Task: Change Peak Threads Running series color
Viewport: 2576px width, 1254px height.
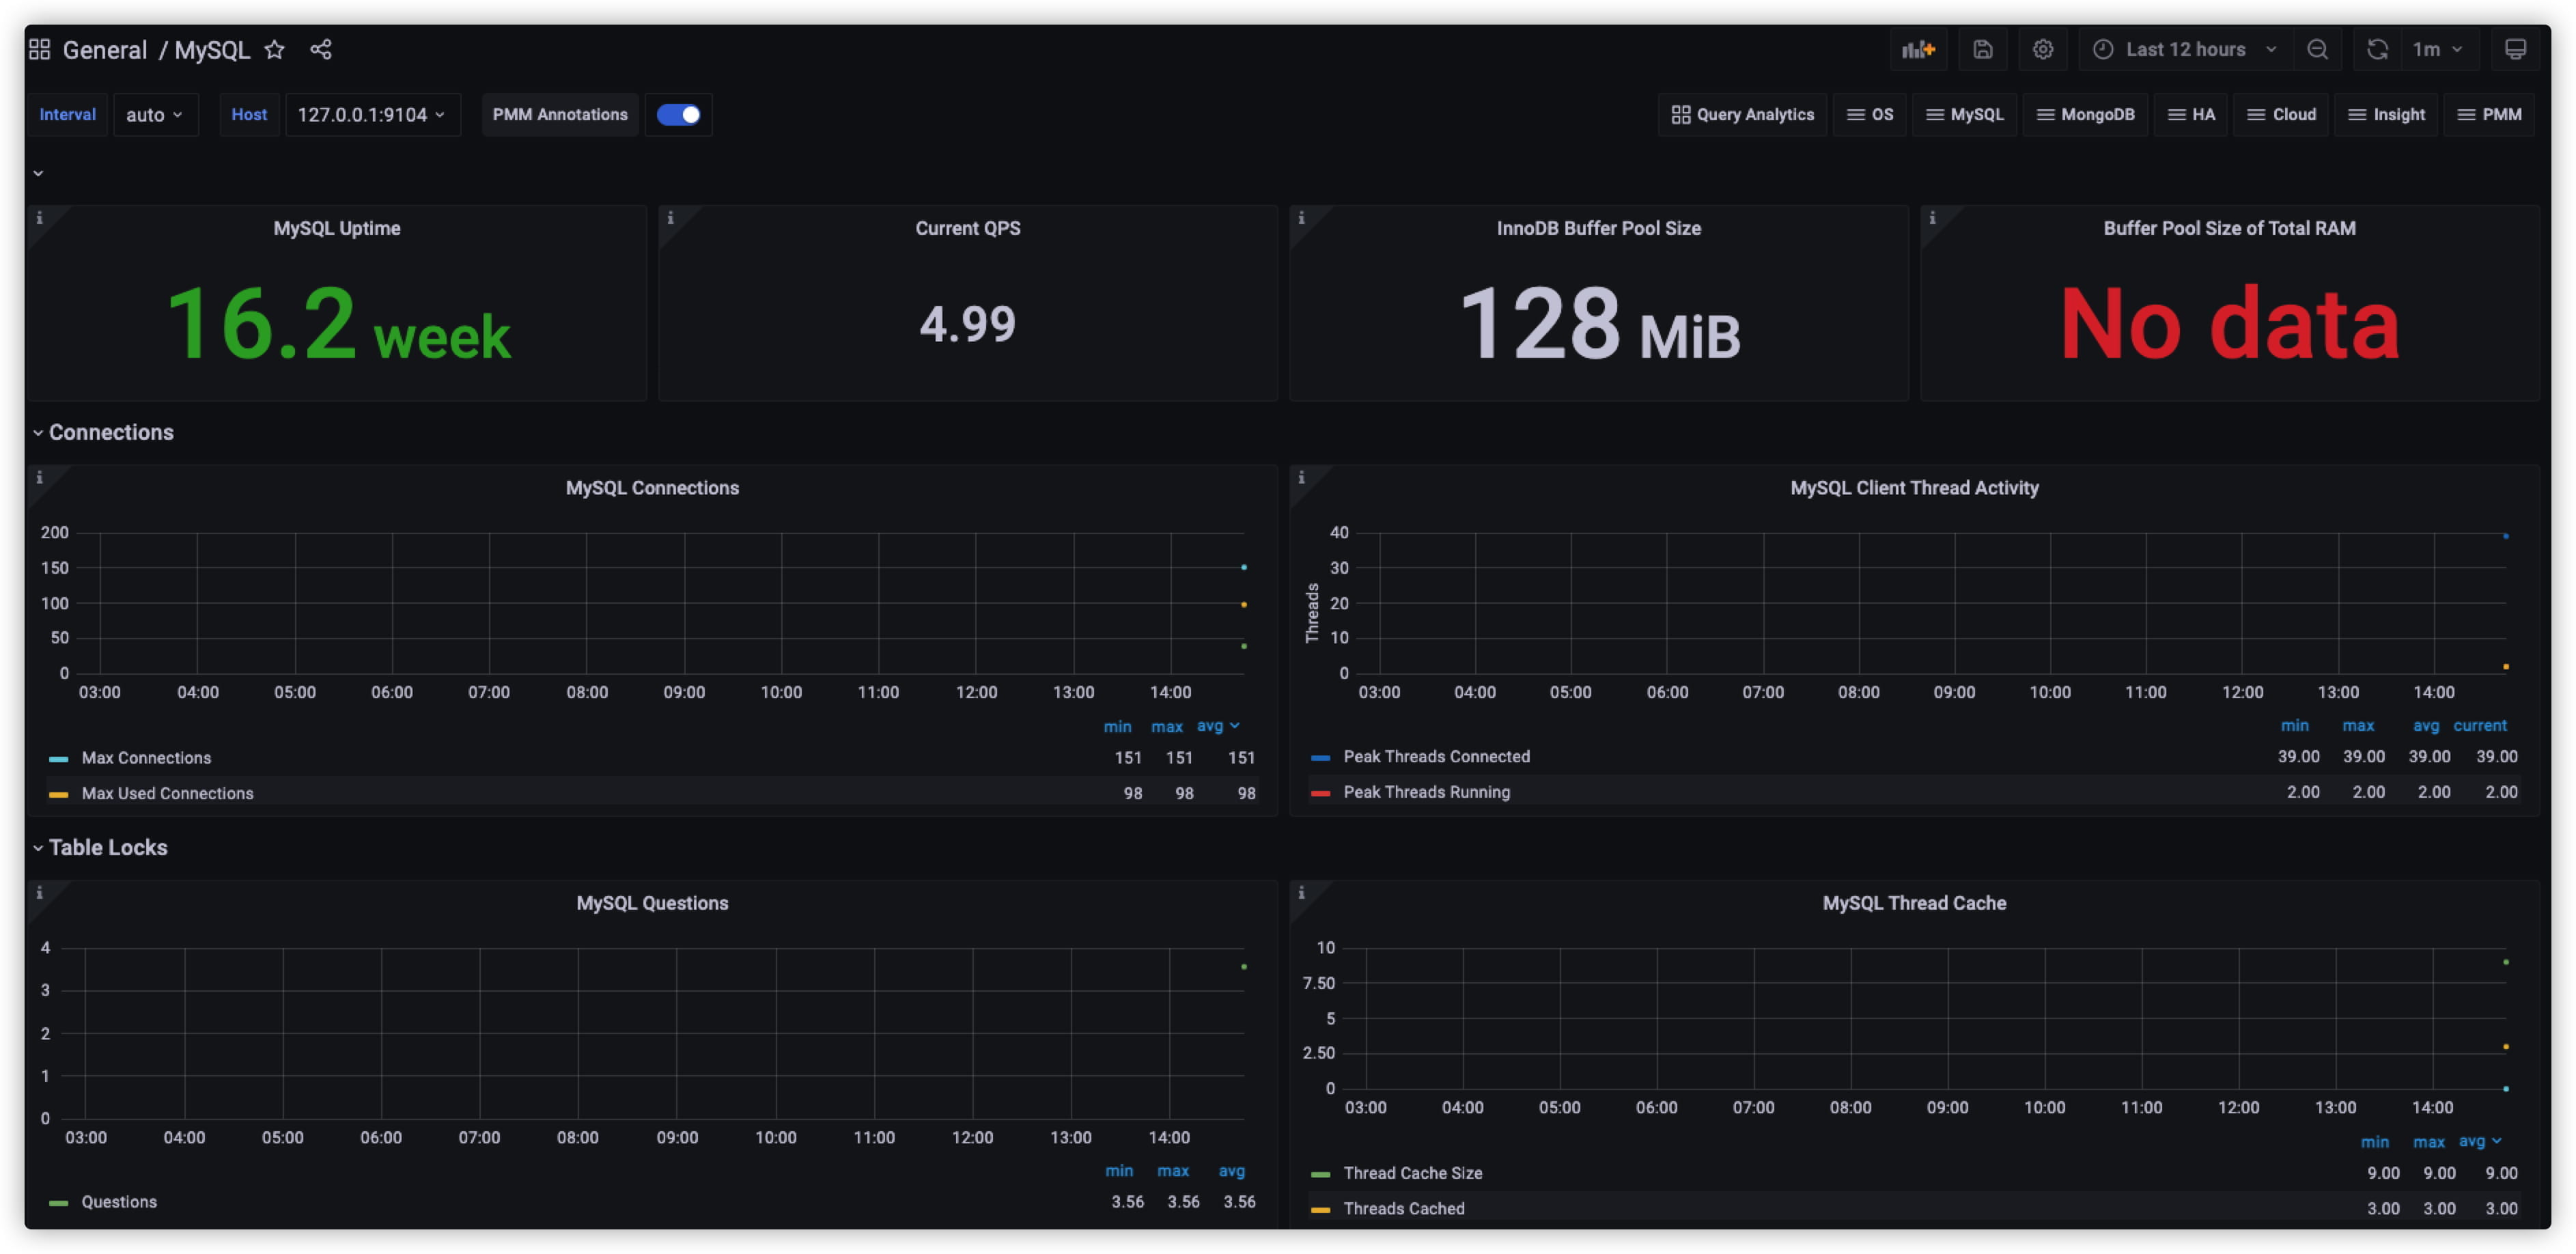Action: point(1320,793)
